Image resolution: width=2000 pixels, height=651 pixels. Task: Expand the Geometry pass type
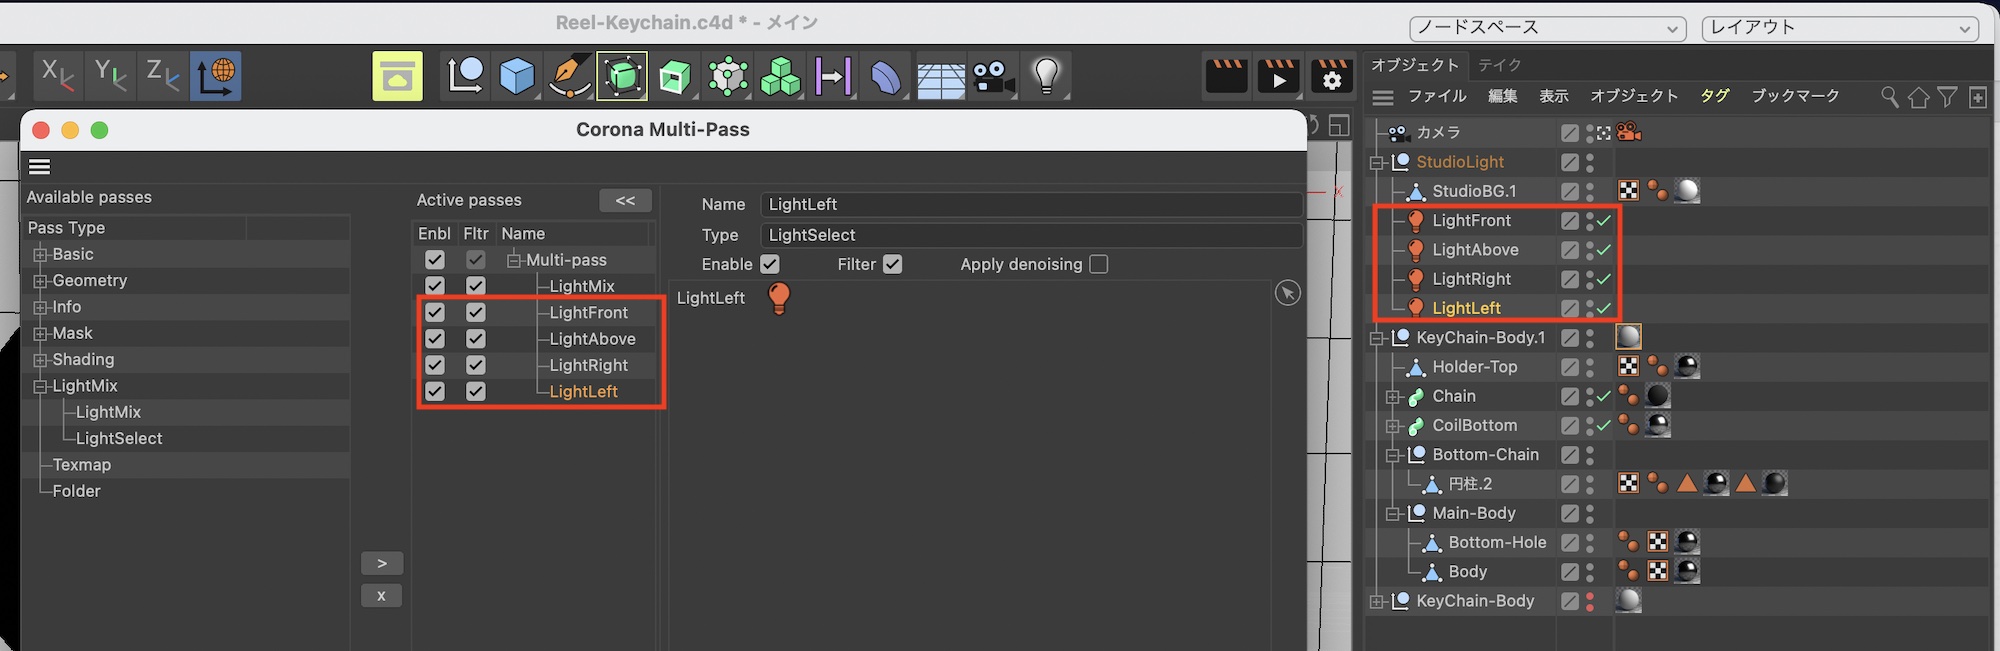pos(41,281)
